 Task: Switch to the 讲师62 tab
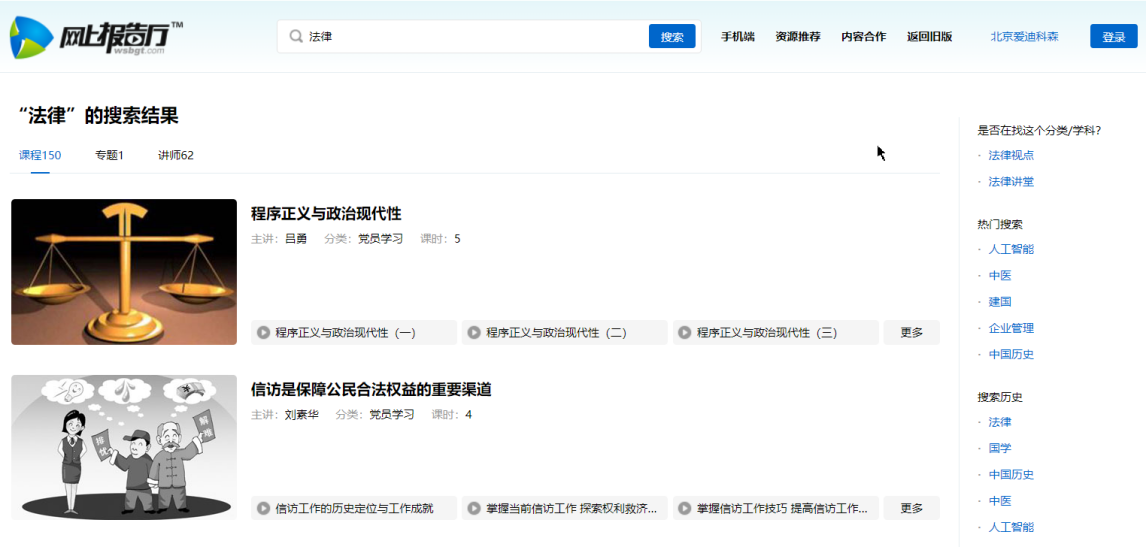[175, 155]
